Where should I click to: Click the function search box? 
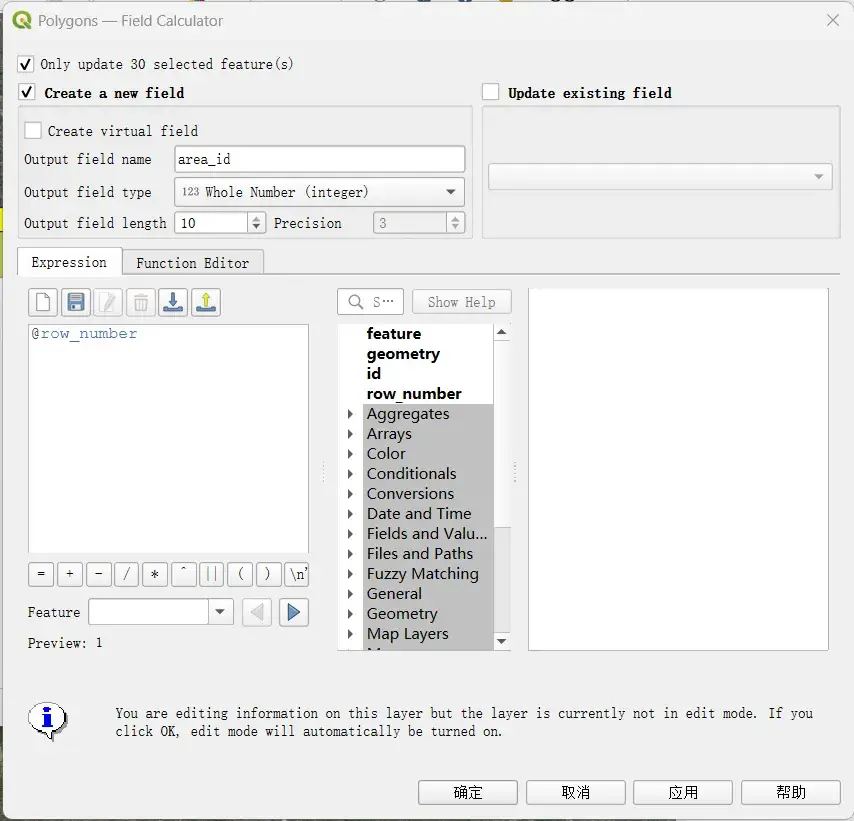pyautogui.click(x=370, y=302)
